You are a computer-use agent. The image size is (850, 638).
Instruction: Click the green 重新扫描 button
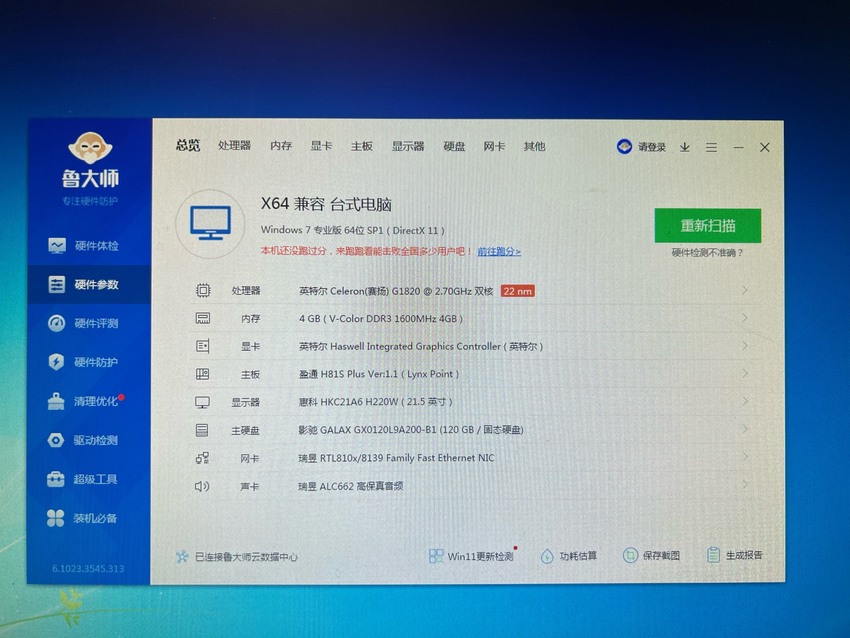coord(708,225)
